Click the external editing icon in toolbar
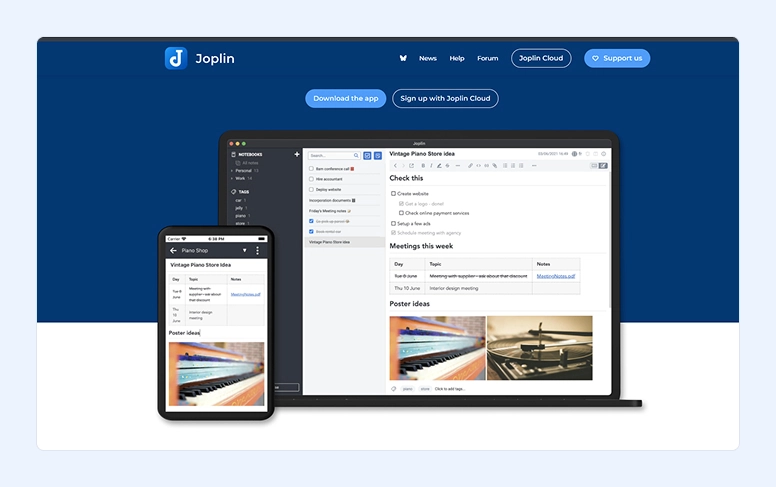This screenshot has height=487, width=776. 411,166
